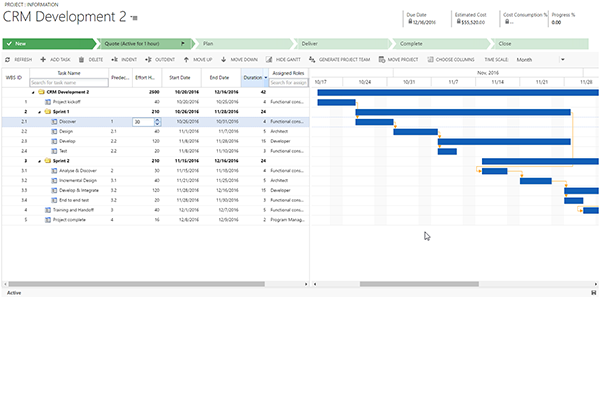Select the Plan process stage
Screen dimensions: 600x420
coord(244,44)
